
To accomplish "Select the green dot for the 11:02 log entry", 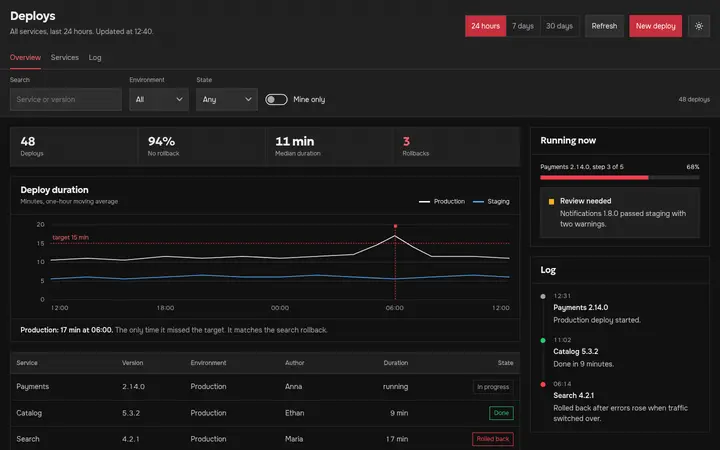I will click(x=543, y=340).
